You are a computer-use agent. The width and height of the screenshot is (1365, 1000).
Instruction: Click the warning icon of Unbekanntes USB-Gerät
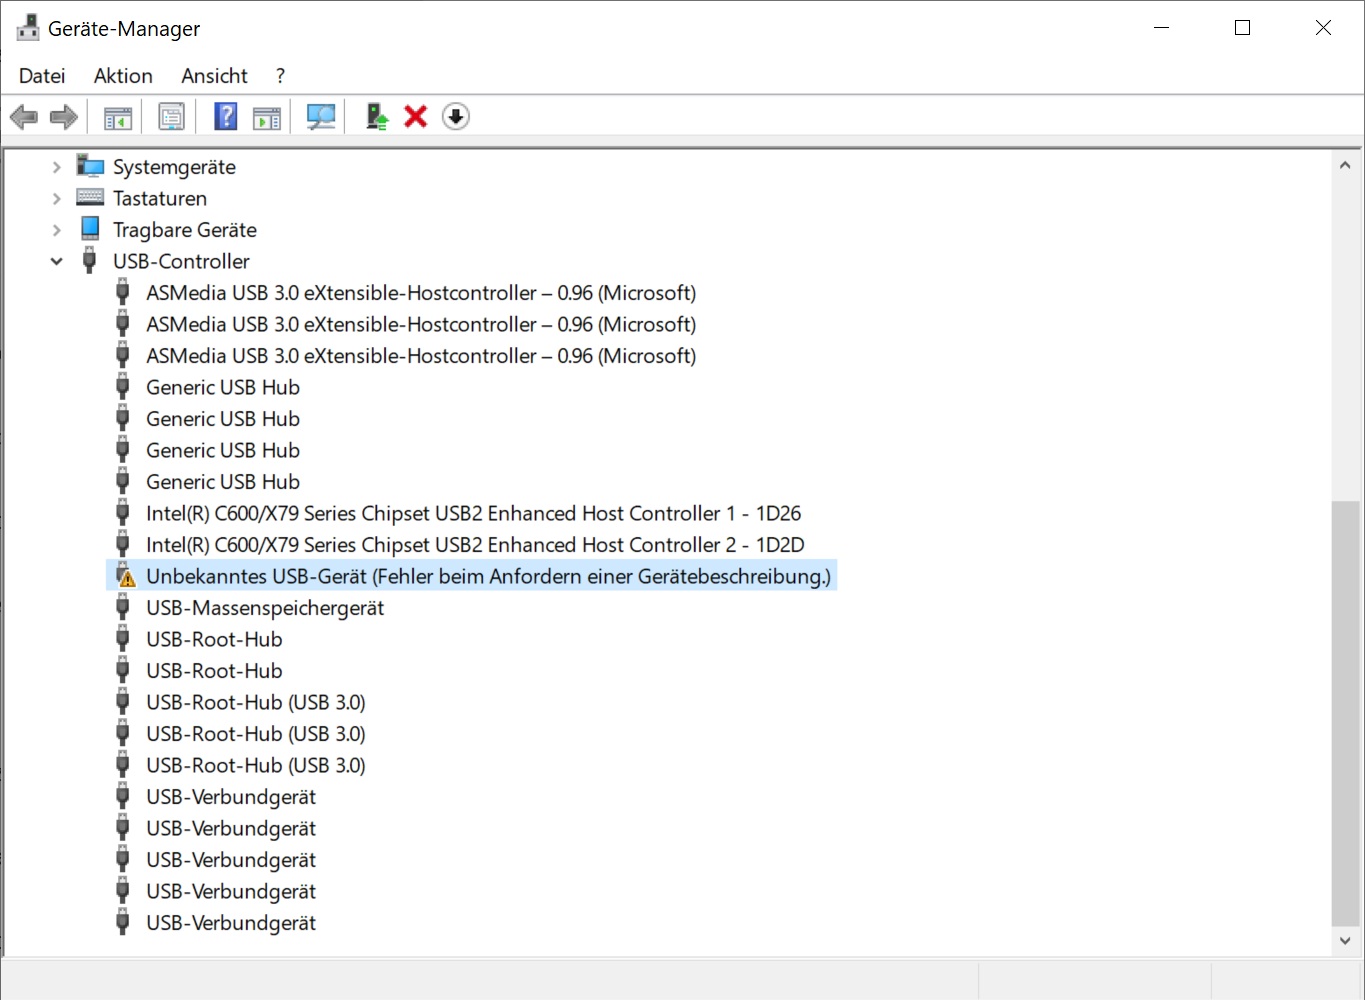pyautogui.click(x=123, y=576)
